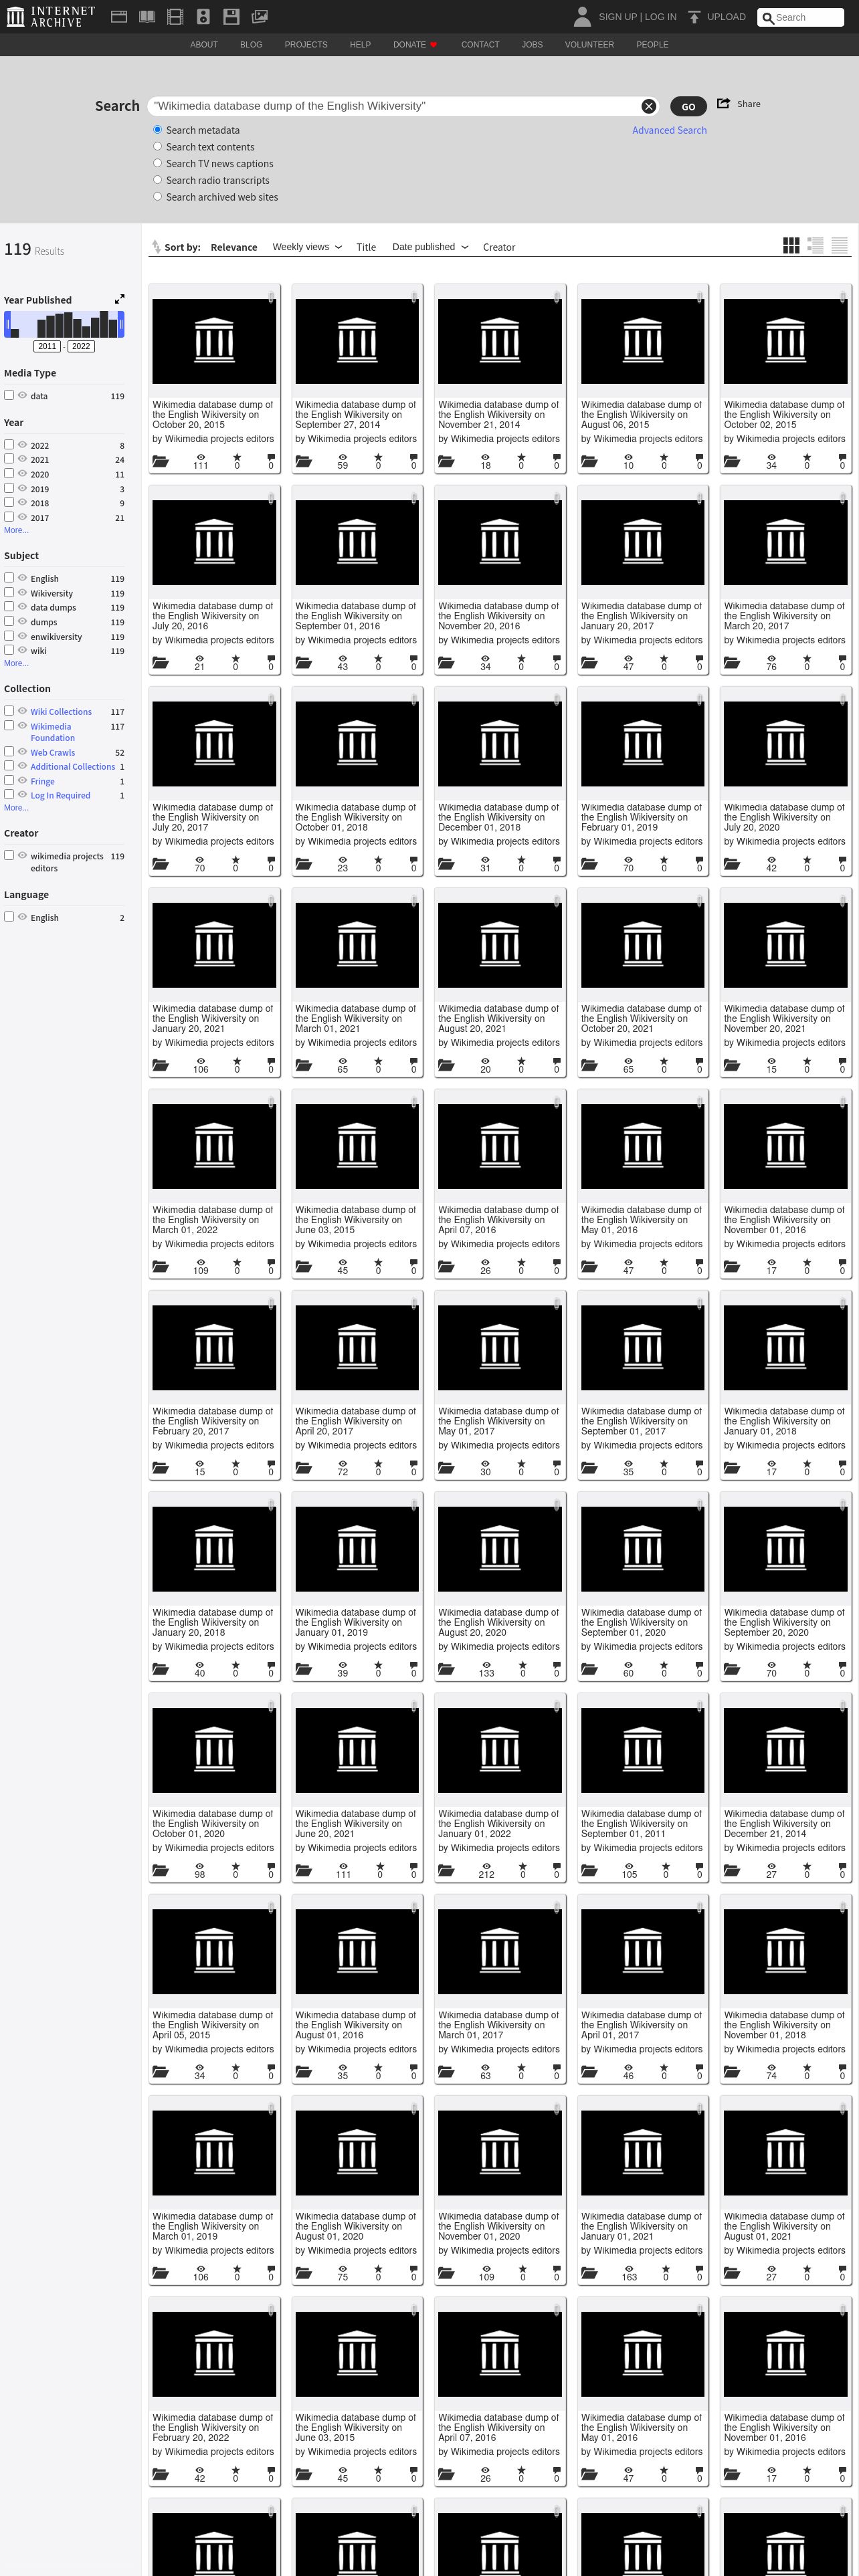Clear the search query with X icon
This screenshot has width=859, height=2576.
coord(648,106)
